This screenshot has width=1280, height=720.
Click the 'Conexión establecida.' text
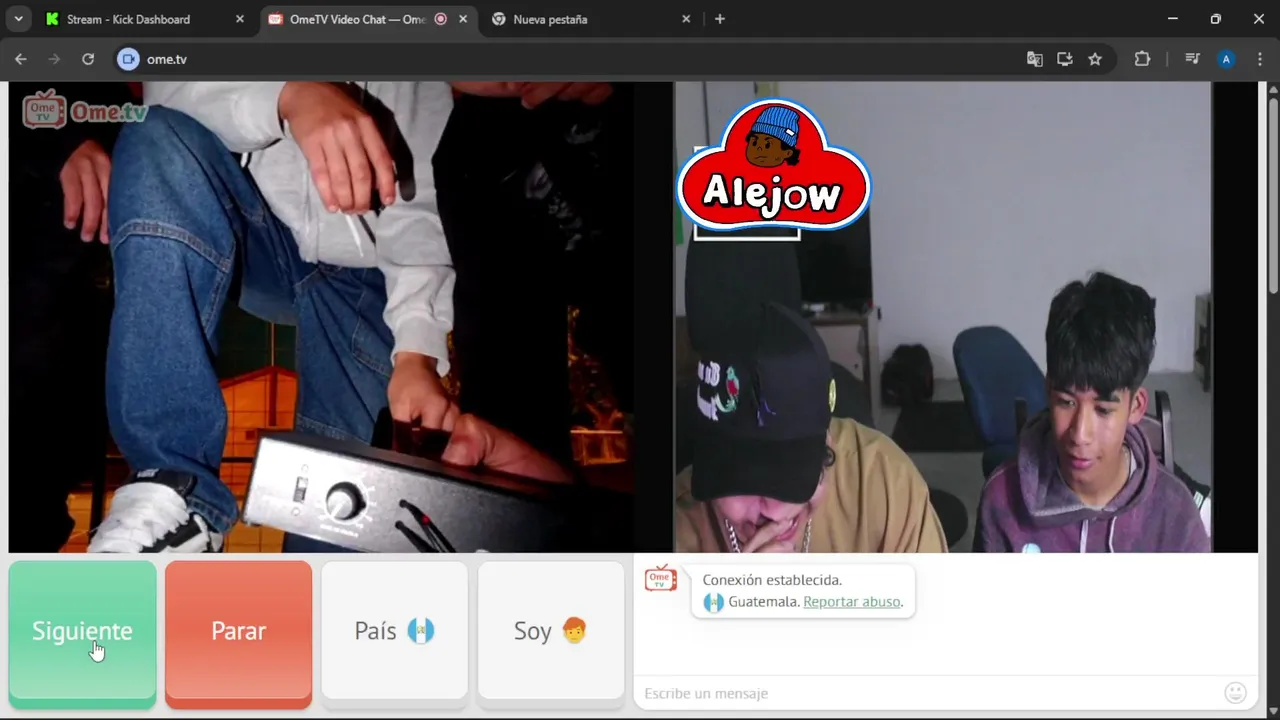(772, 580)
